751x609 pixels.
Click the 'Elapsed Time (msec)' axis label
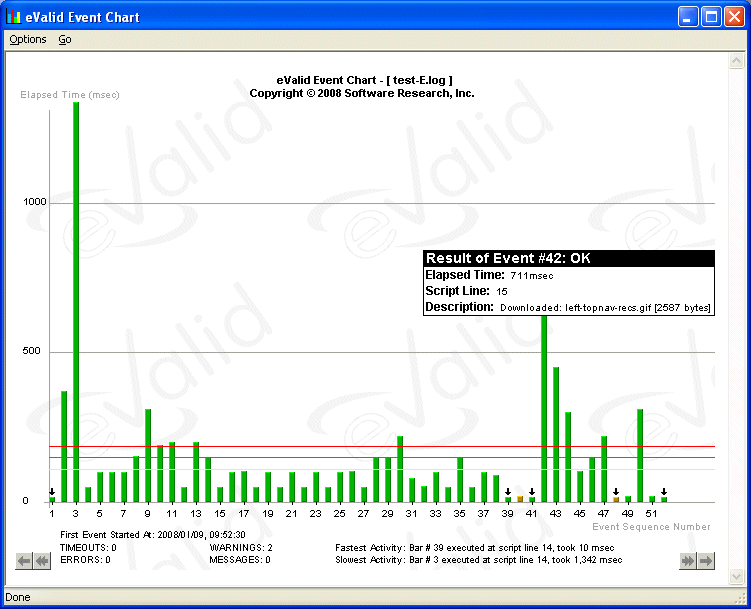click(x=70, y=95)
